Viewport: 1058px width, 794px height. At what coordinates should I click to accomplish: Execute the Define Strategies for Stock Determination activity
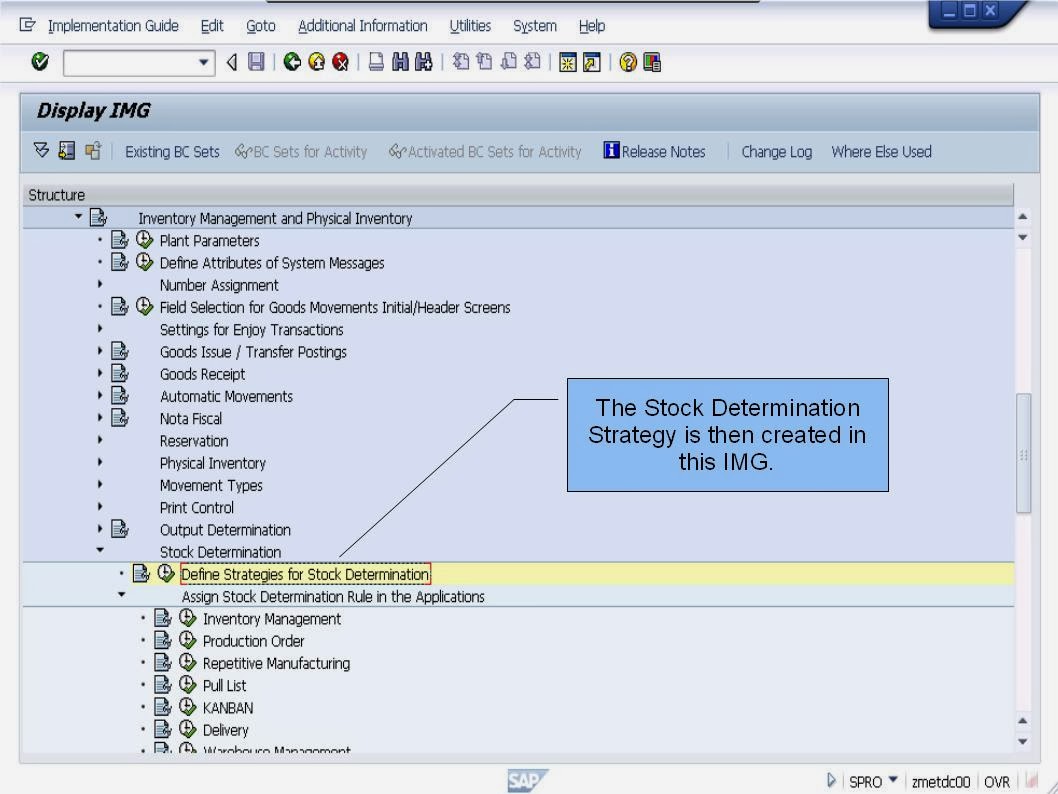click(x=166, y=573)
